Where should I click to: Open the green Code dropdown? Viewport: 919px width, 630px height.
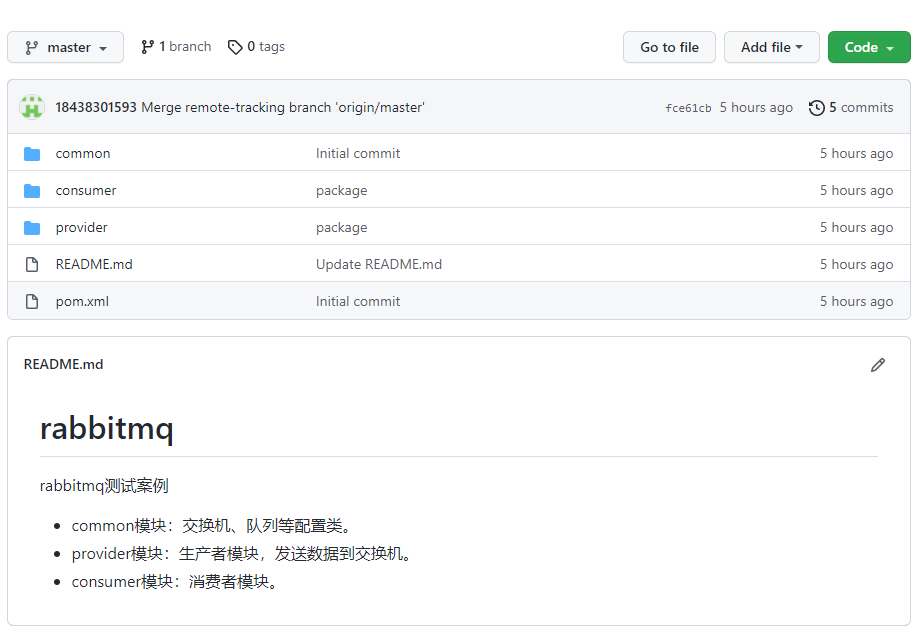pos(868,47)
